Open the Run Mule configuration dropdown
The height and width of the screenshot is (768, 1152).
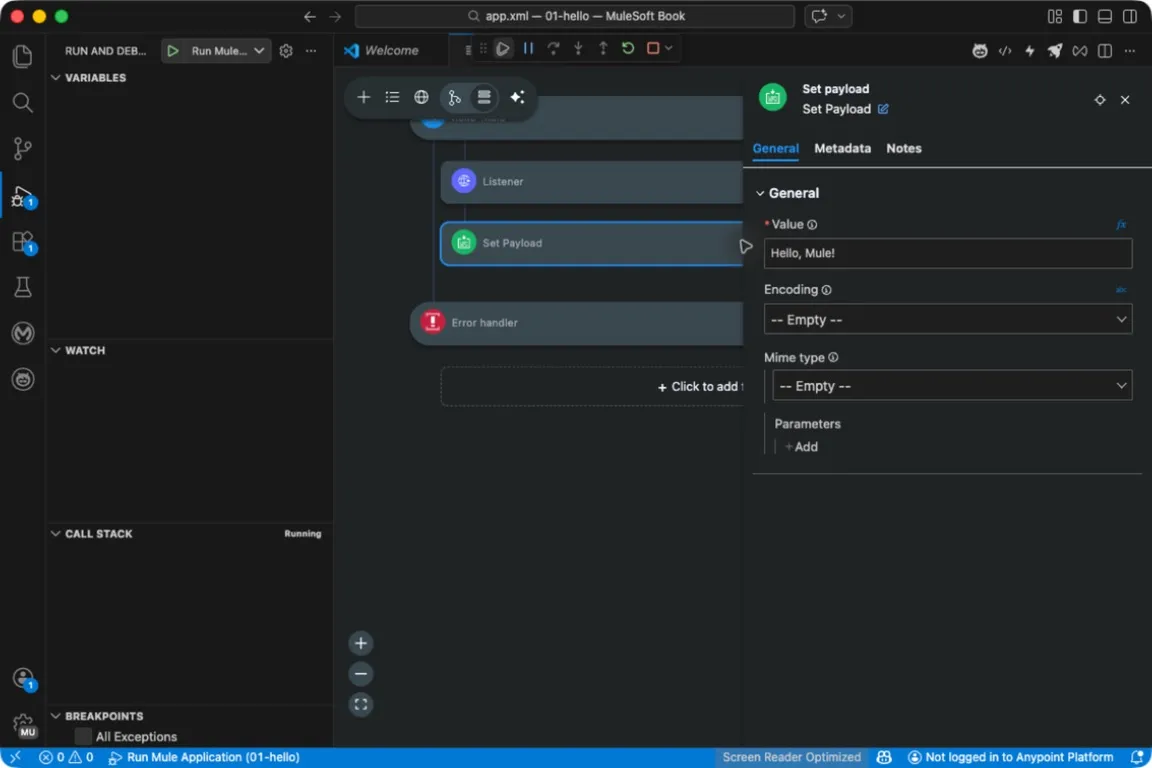click(259, 51)
